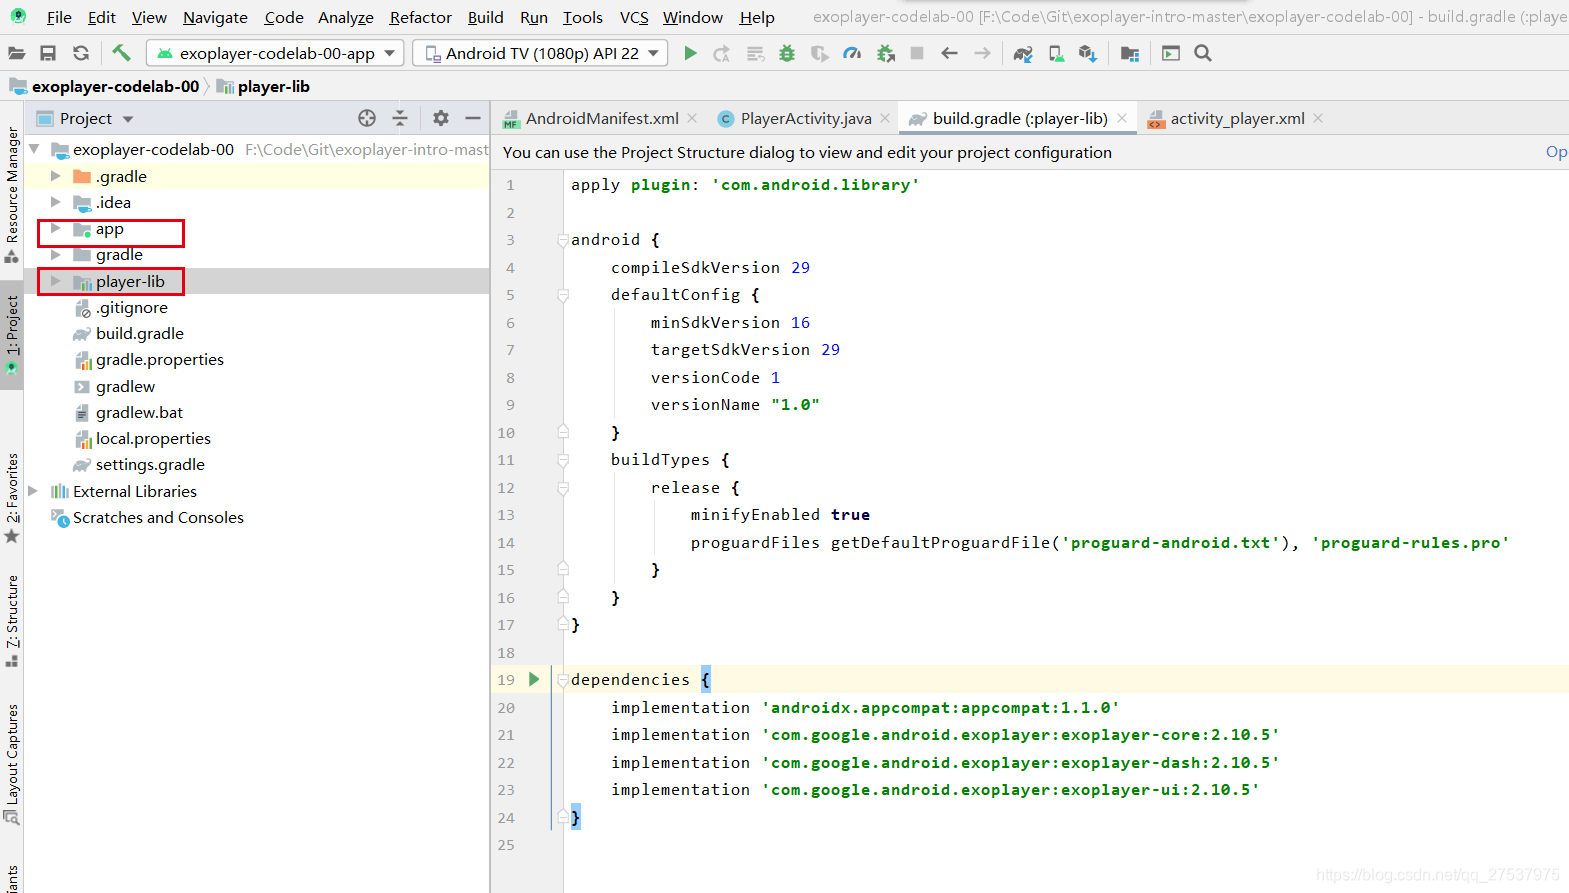Hide the Project panel with minus icon
This screenshot has height=893, width=1569.
pyautogui.click(x=473, y=118)
